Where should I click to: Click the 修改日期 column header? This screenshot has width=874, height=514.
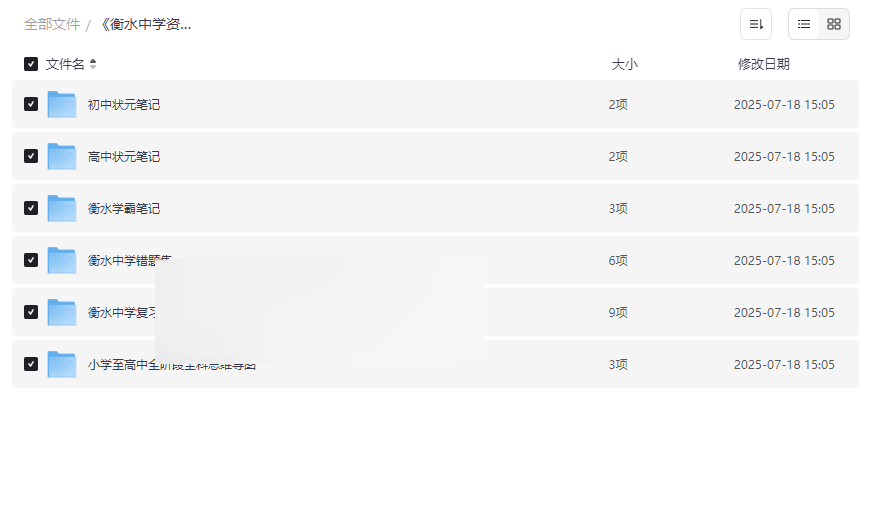coord(763,64)
